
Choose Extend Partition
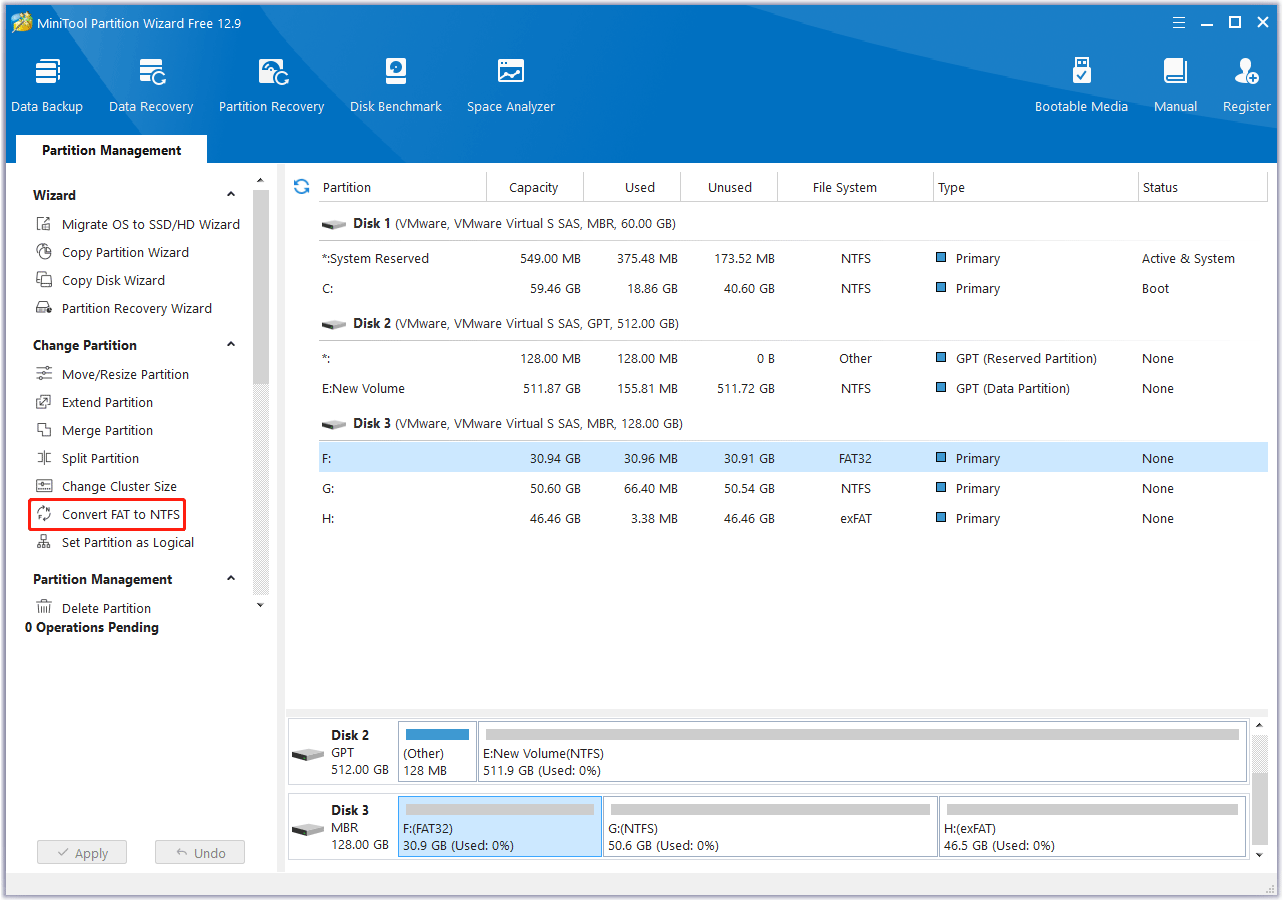94,402
